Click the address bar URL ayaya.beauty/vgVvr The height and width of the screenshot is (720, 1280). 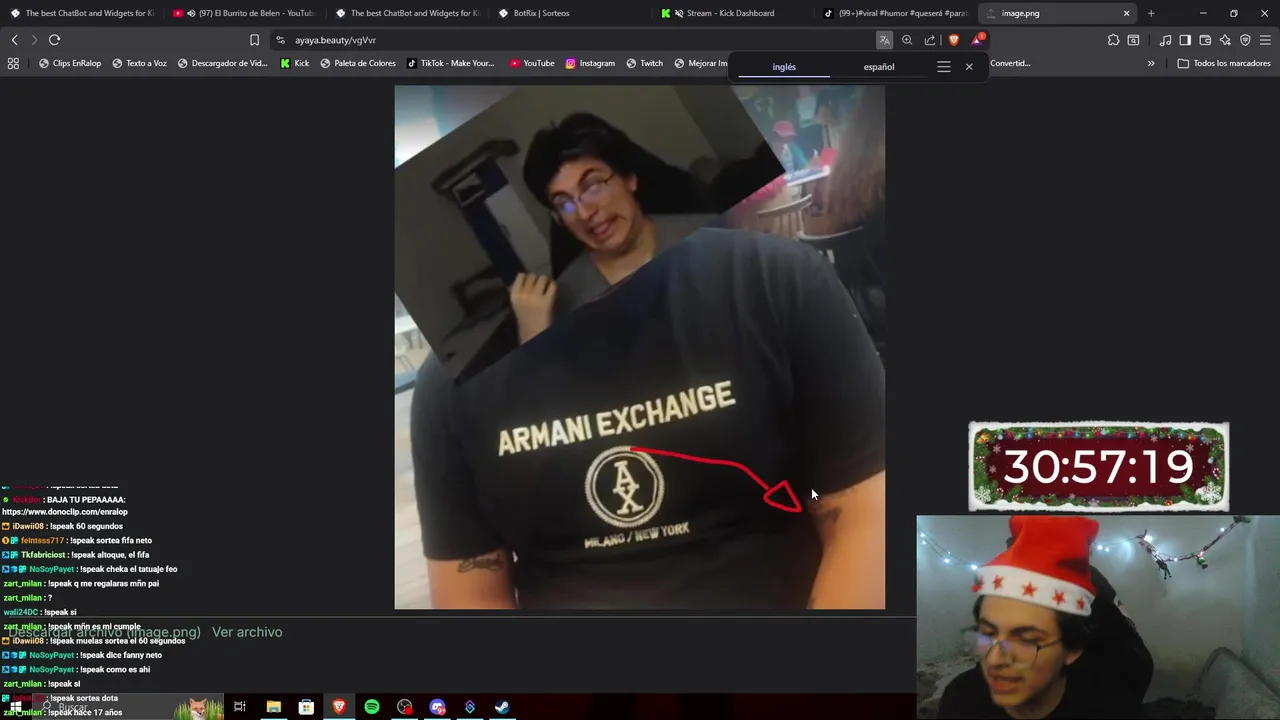pos(335,40)
